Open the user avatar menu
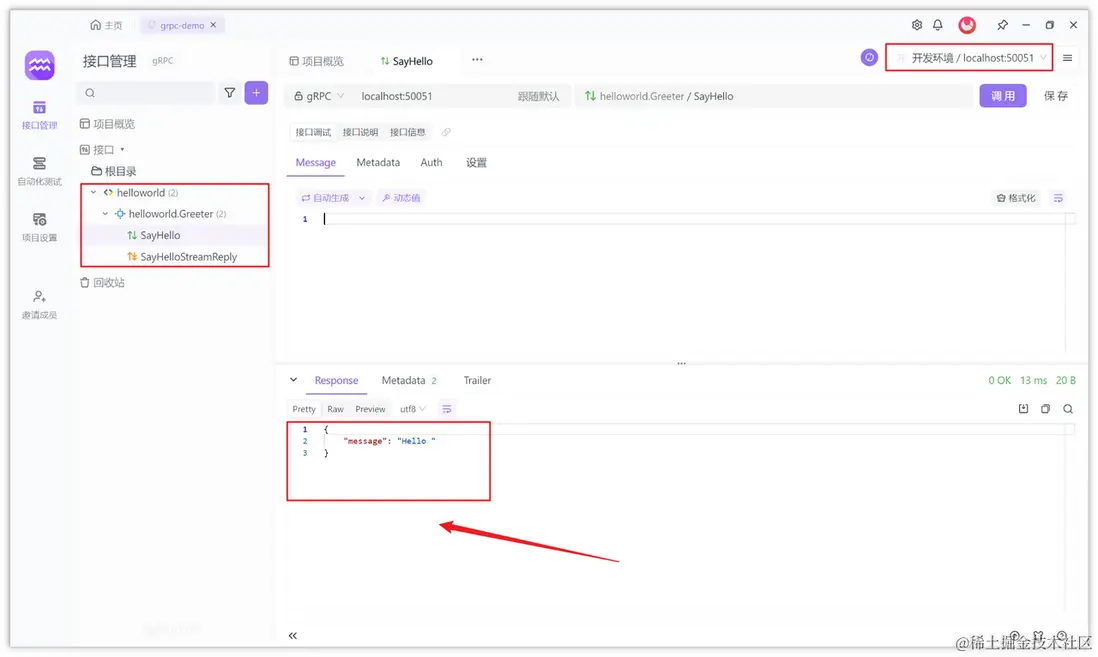Screen dimensions: 1098x657 click(967, 25)
